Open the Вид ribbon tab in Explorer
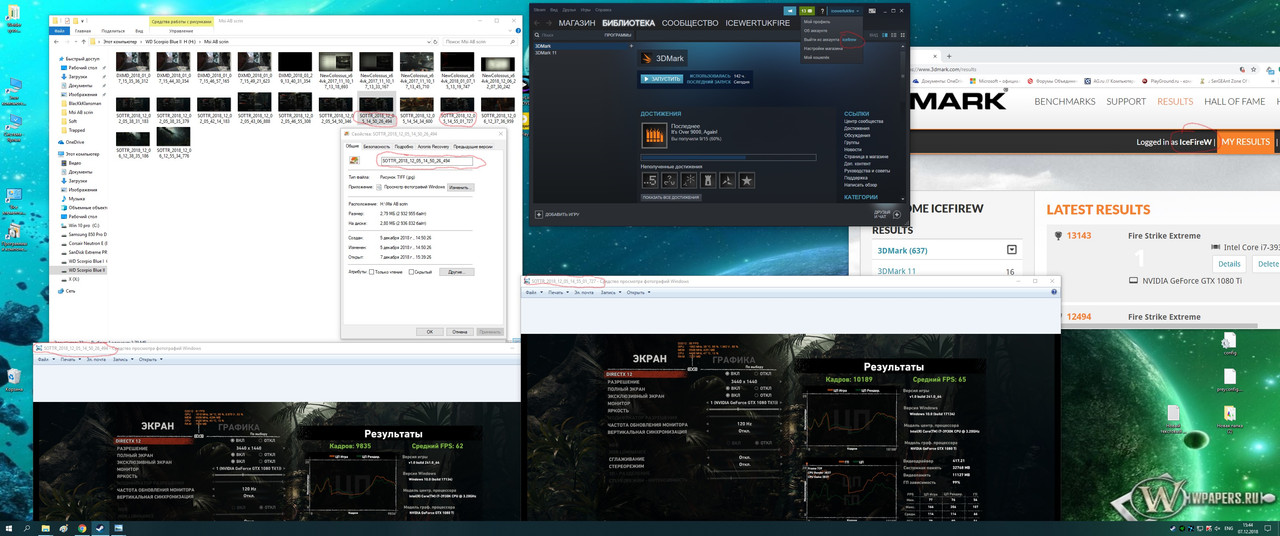Image resolution: width=1280 pixels, height=536 pixels. point(139,30)
